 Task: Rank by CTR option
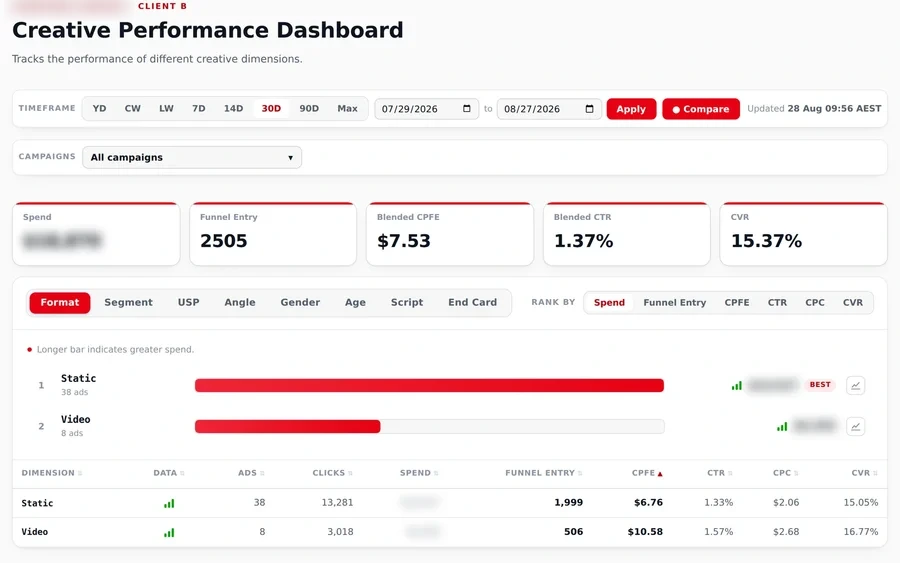(x=777, y=302)
